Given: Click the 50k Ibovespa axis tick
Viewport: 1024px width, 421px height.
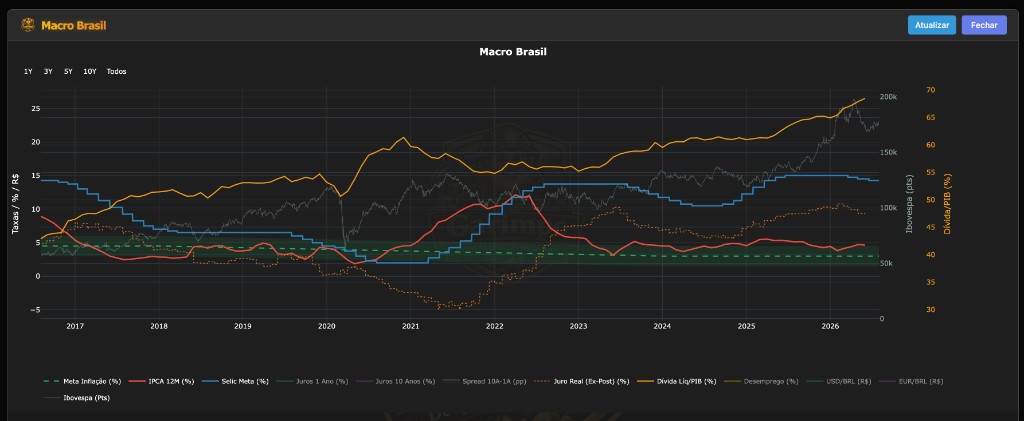Looking at the screenshot, I should point(886,263).
